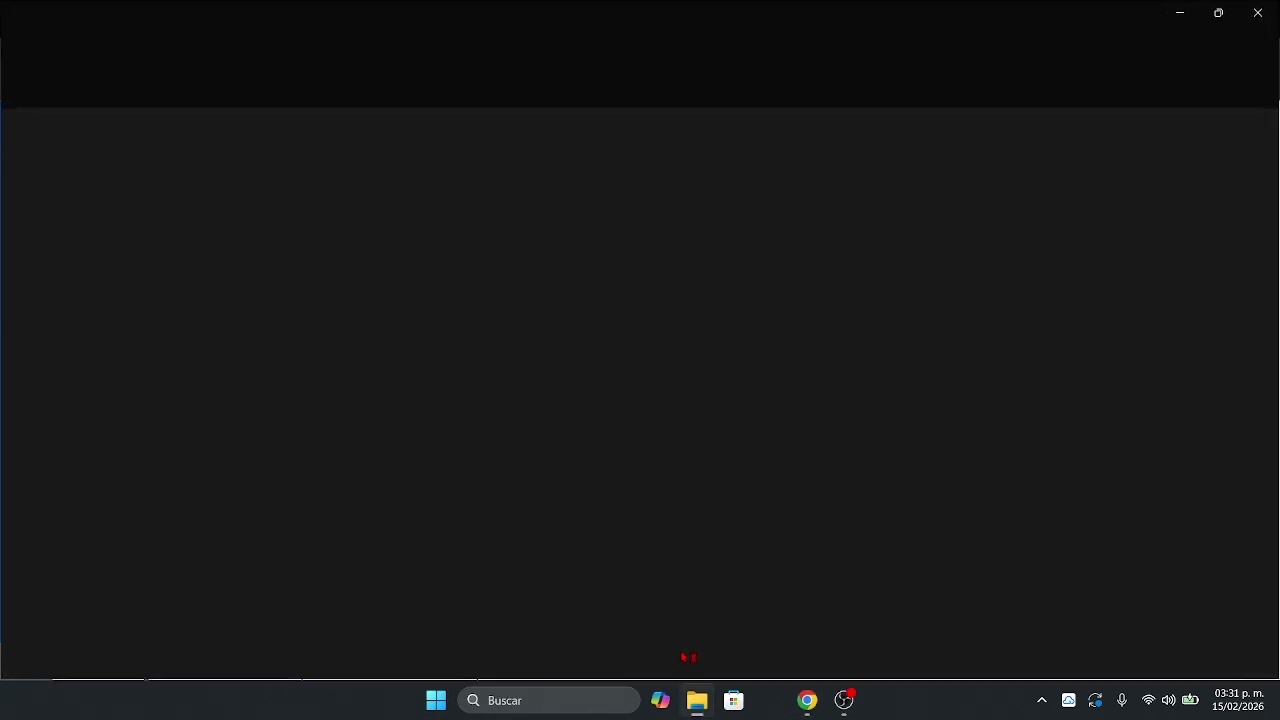
Task: Close the dark window
Action: (1257, 13)
